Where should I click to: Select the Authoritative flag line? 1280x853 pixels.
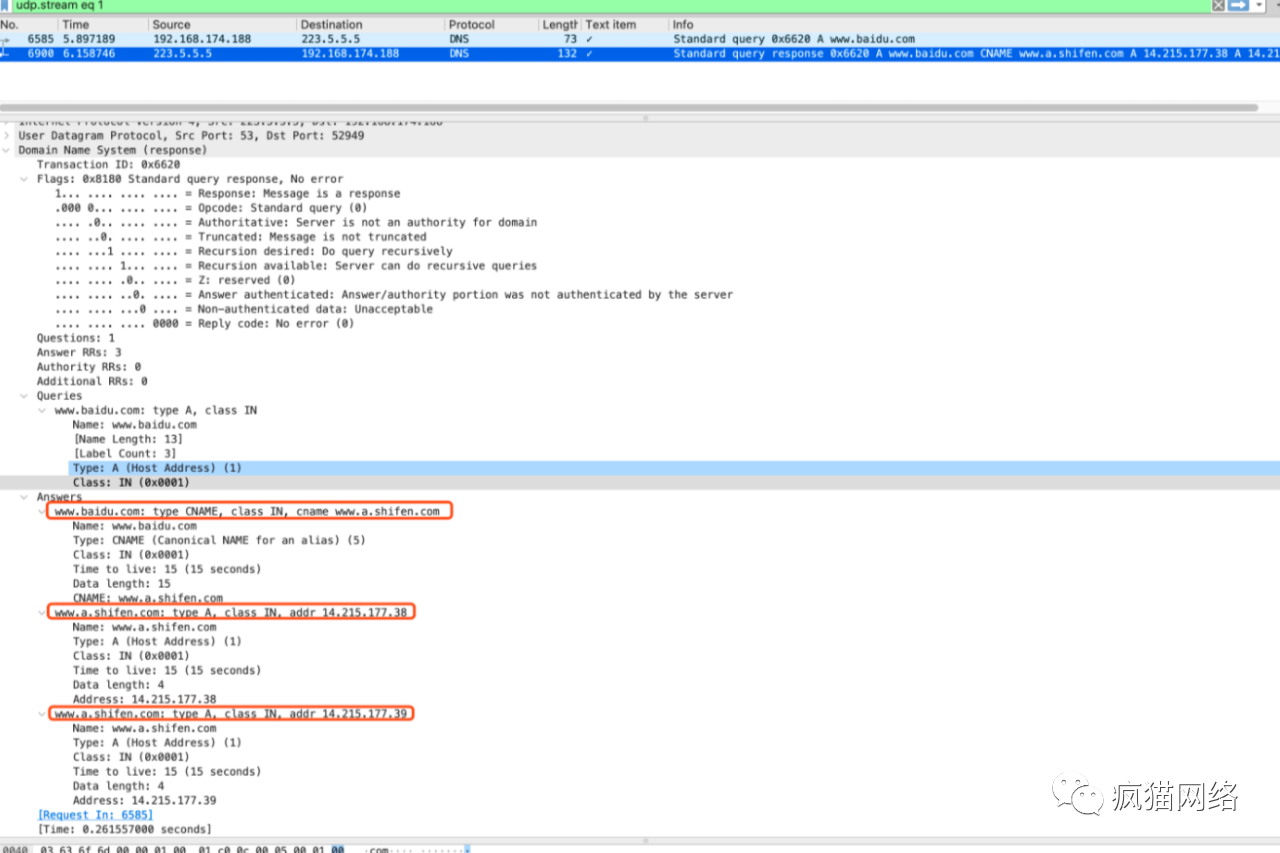click(x=296, y=222)
